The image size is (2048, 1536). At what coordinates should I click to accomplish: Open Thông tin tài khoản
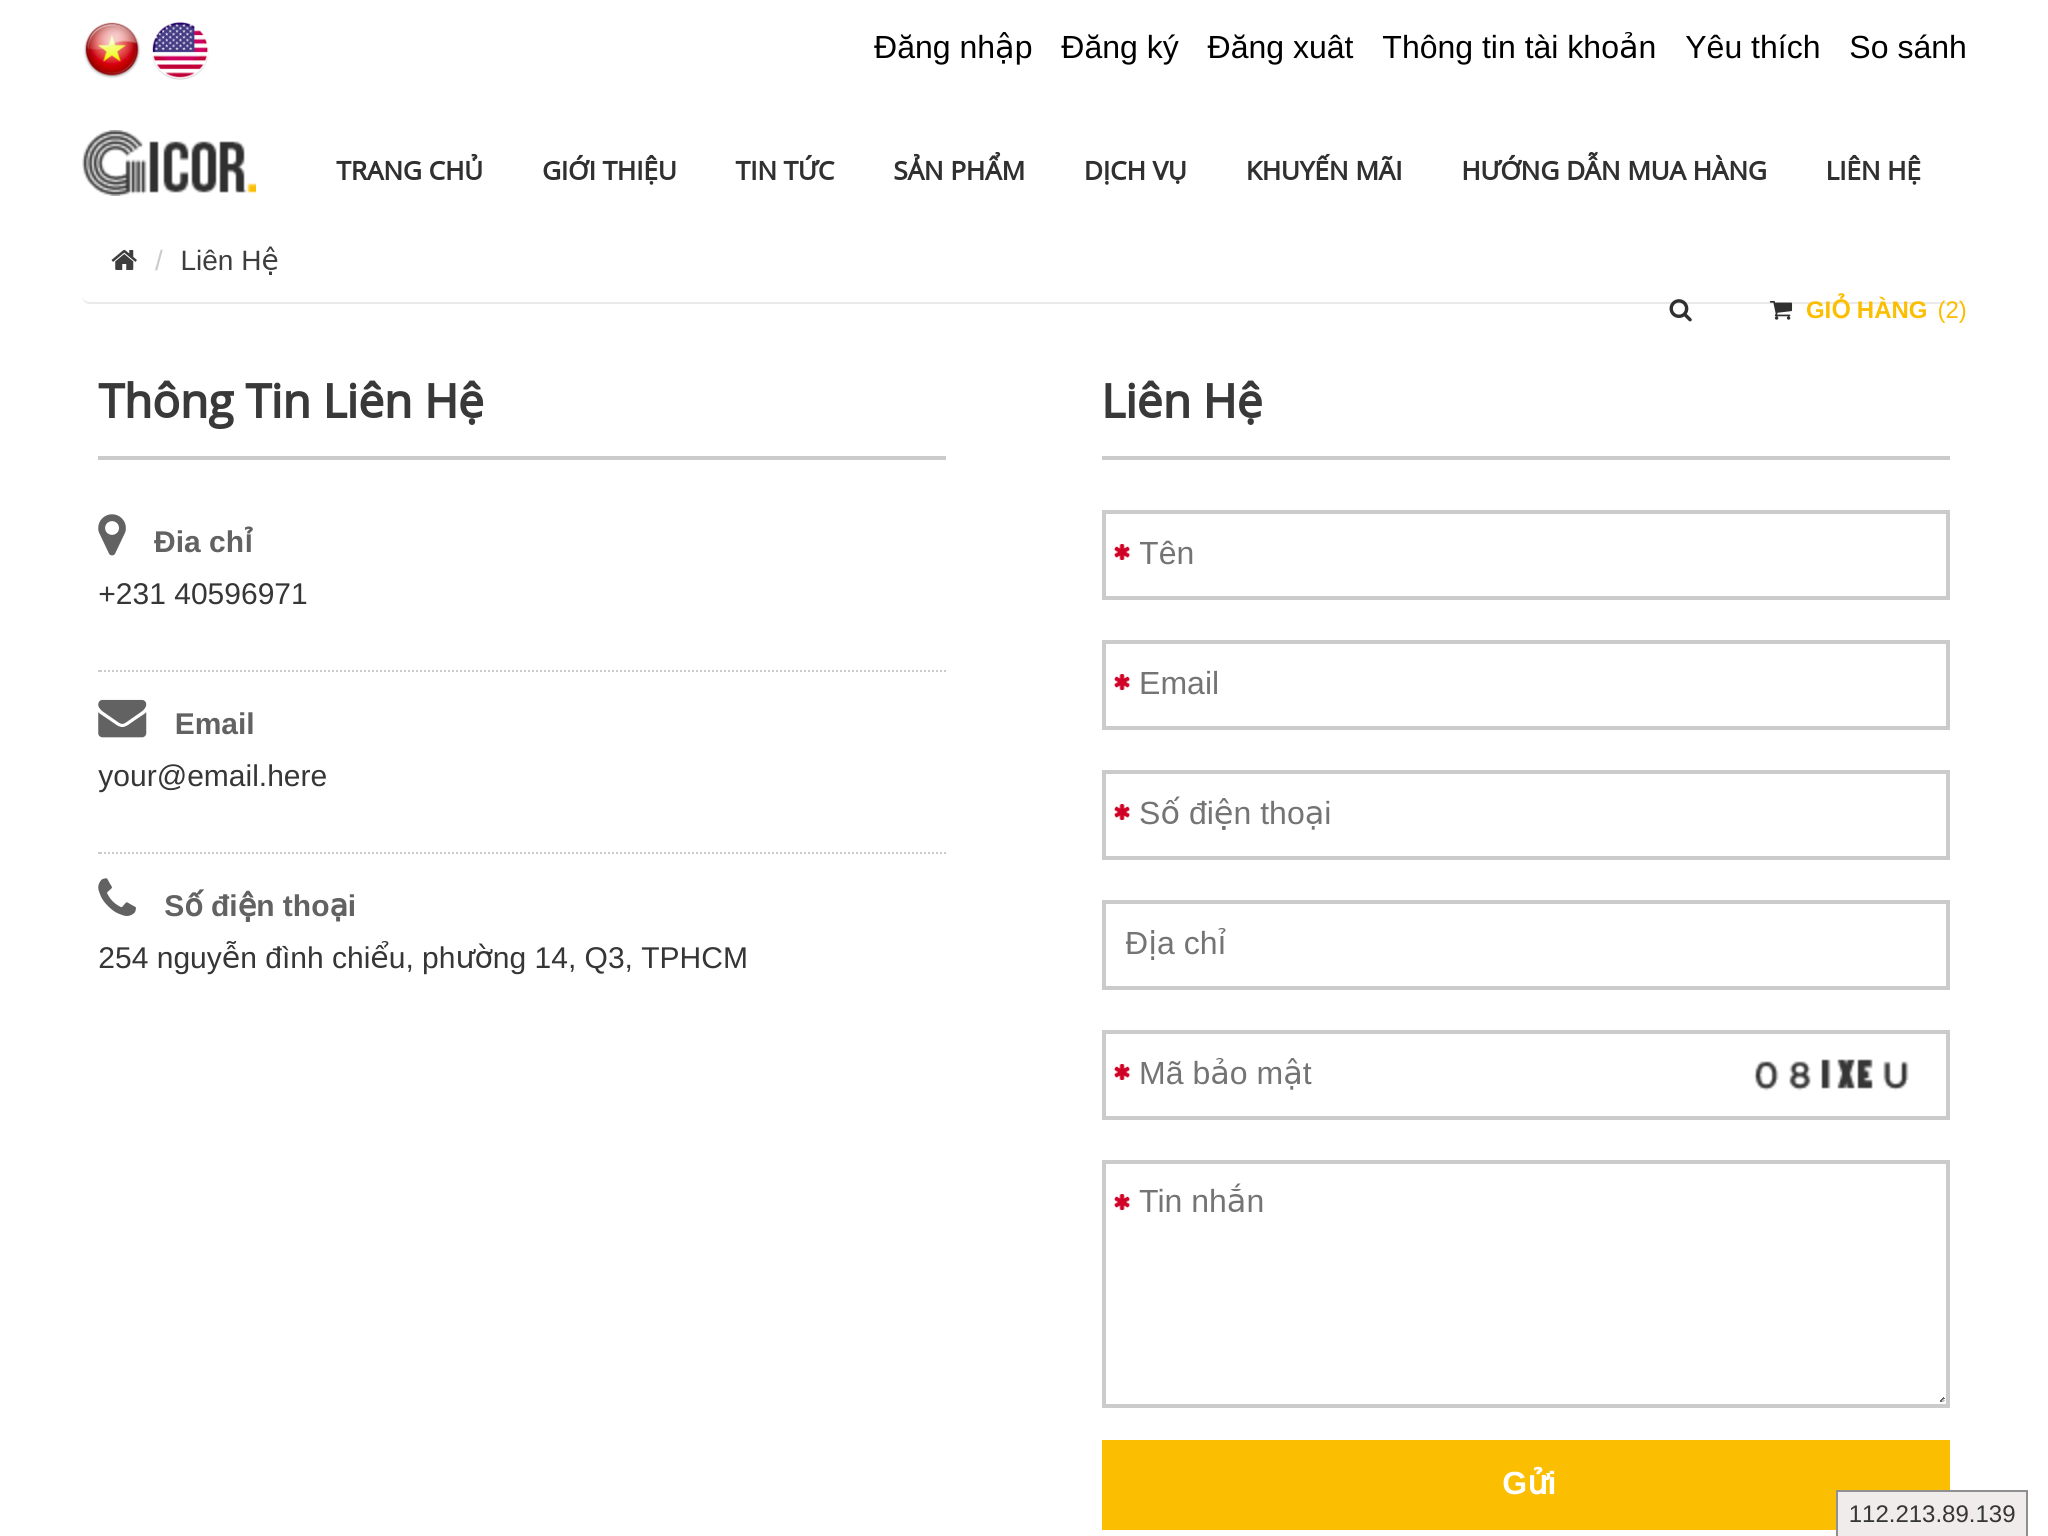point(1519,47)
